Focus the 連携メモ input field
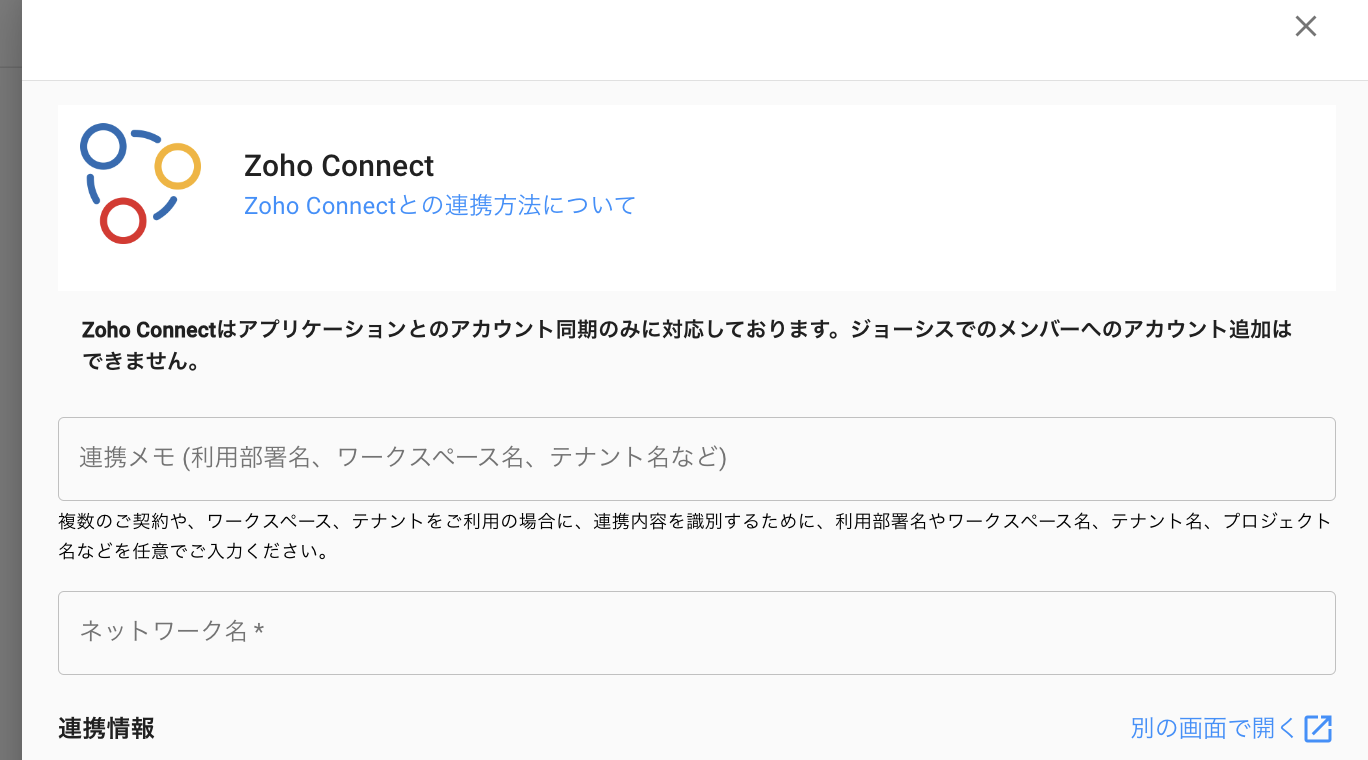This screenshot has width=1368, height=760. [x=696, y=459]
